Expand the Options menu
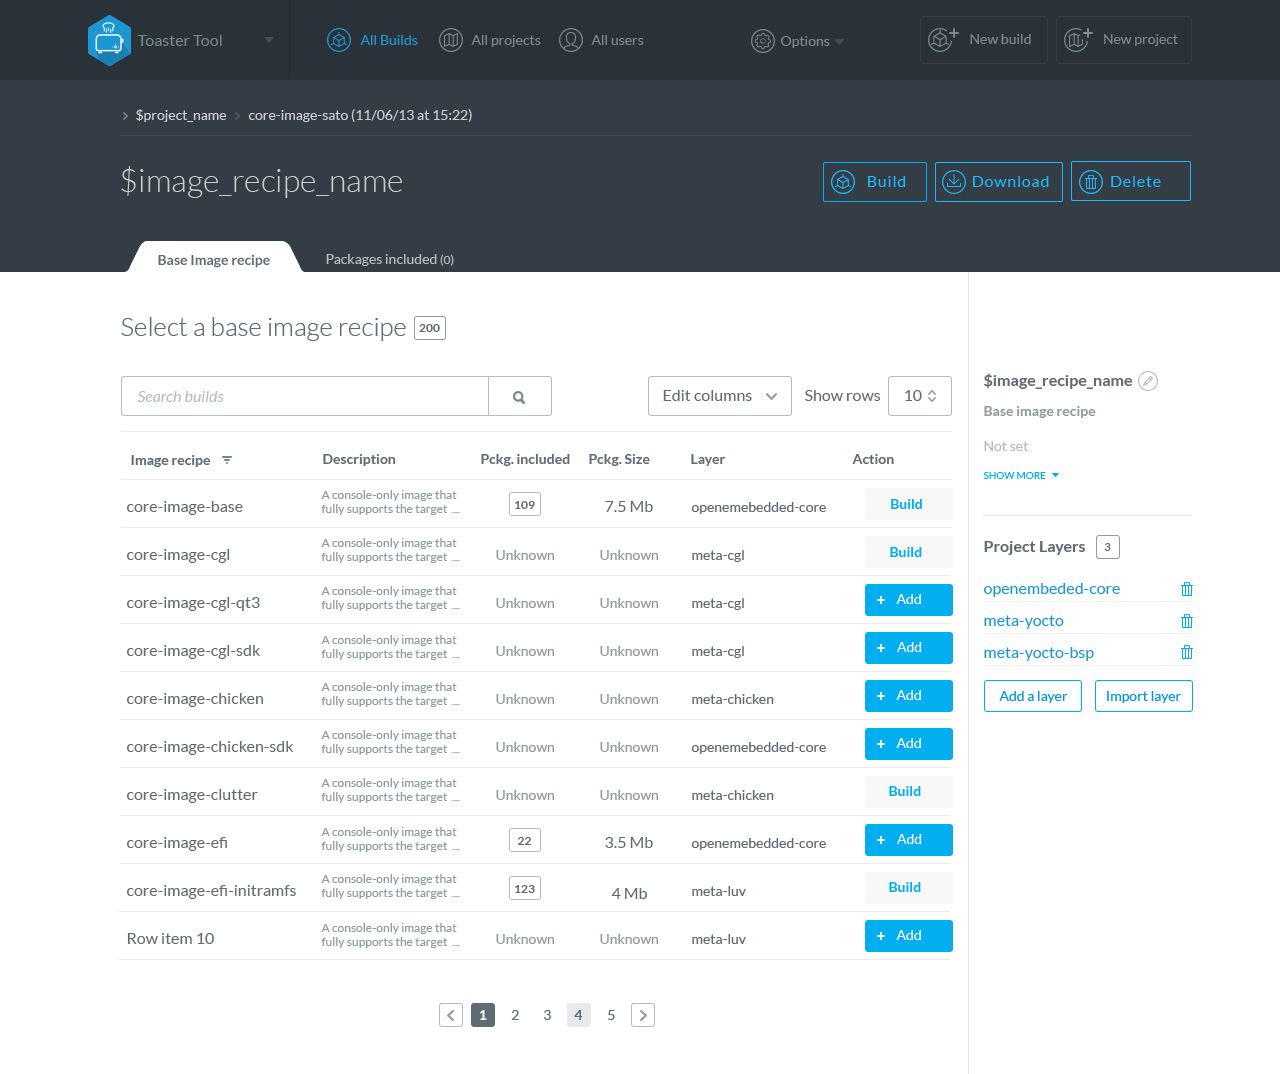This screenshot has width=1280, height=1074. (798, 41)
